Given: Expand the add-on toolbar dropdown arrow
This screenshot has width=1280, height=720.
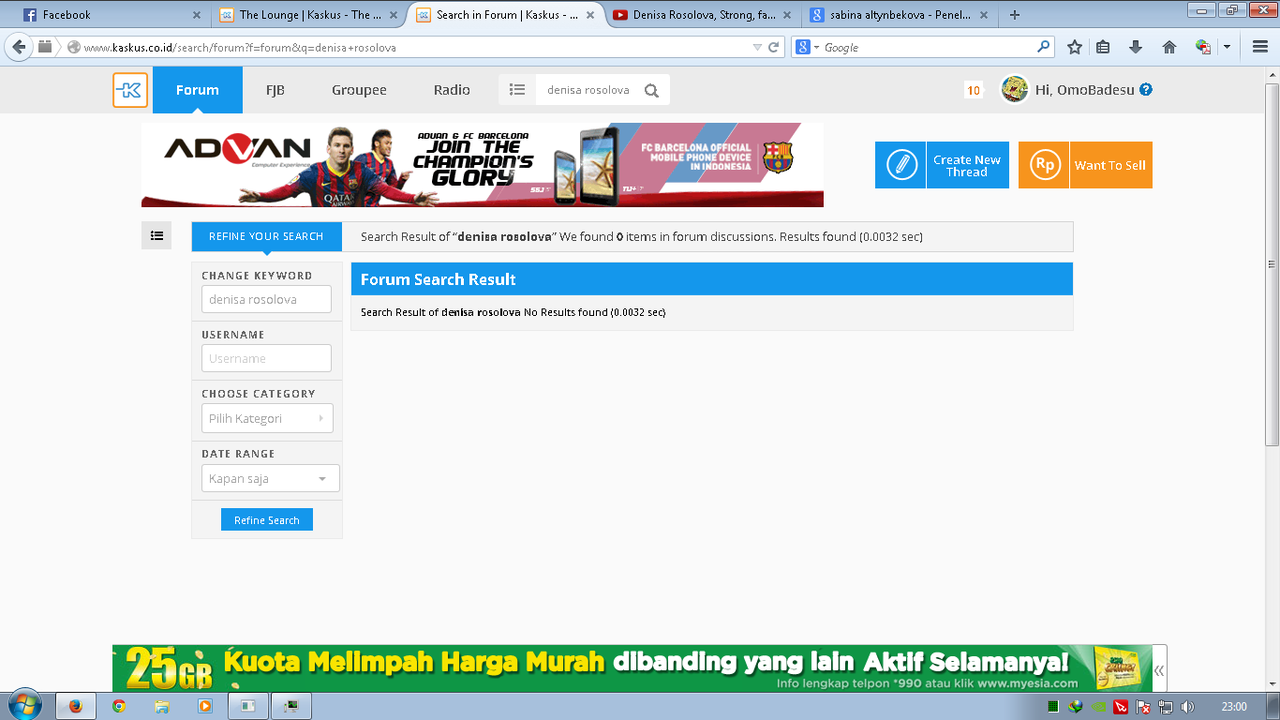Looking at the screenshot, I should click(x=1227, y=47).
